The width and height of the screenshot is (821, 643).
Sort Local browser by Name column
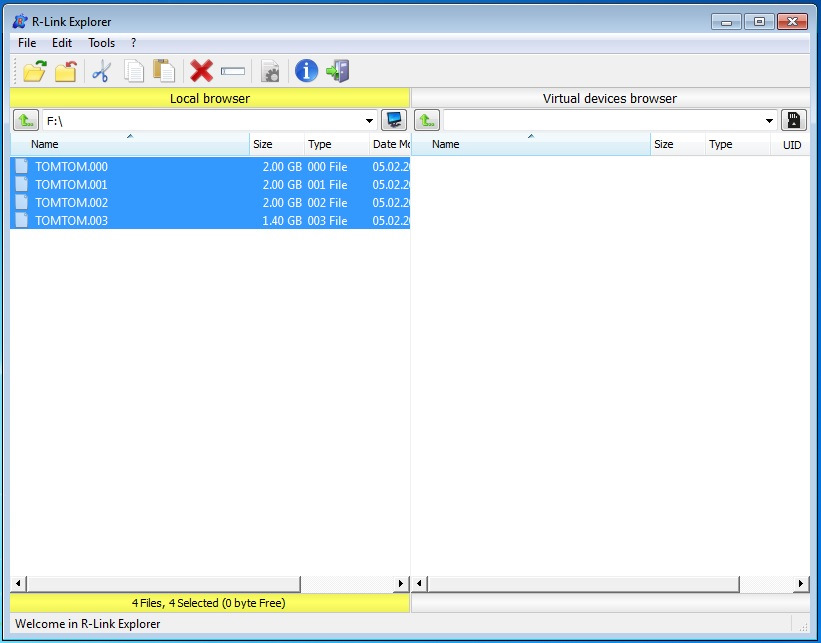(x=130, y=144)
